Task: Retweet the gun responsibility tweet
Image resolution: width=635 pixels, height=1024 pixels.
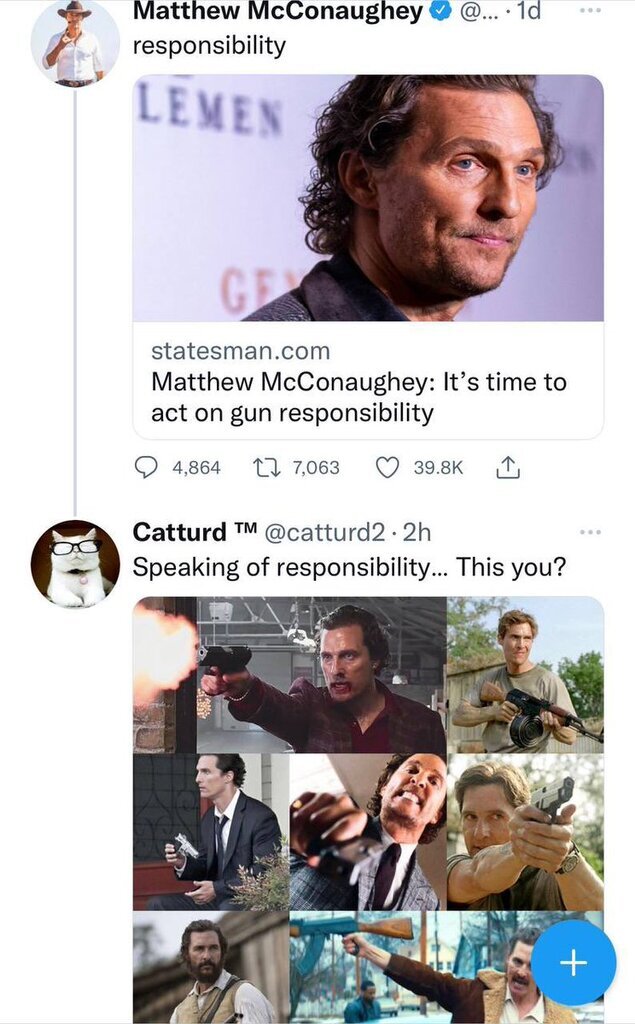Action: click(267, 467)
